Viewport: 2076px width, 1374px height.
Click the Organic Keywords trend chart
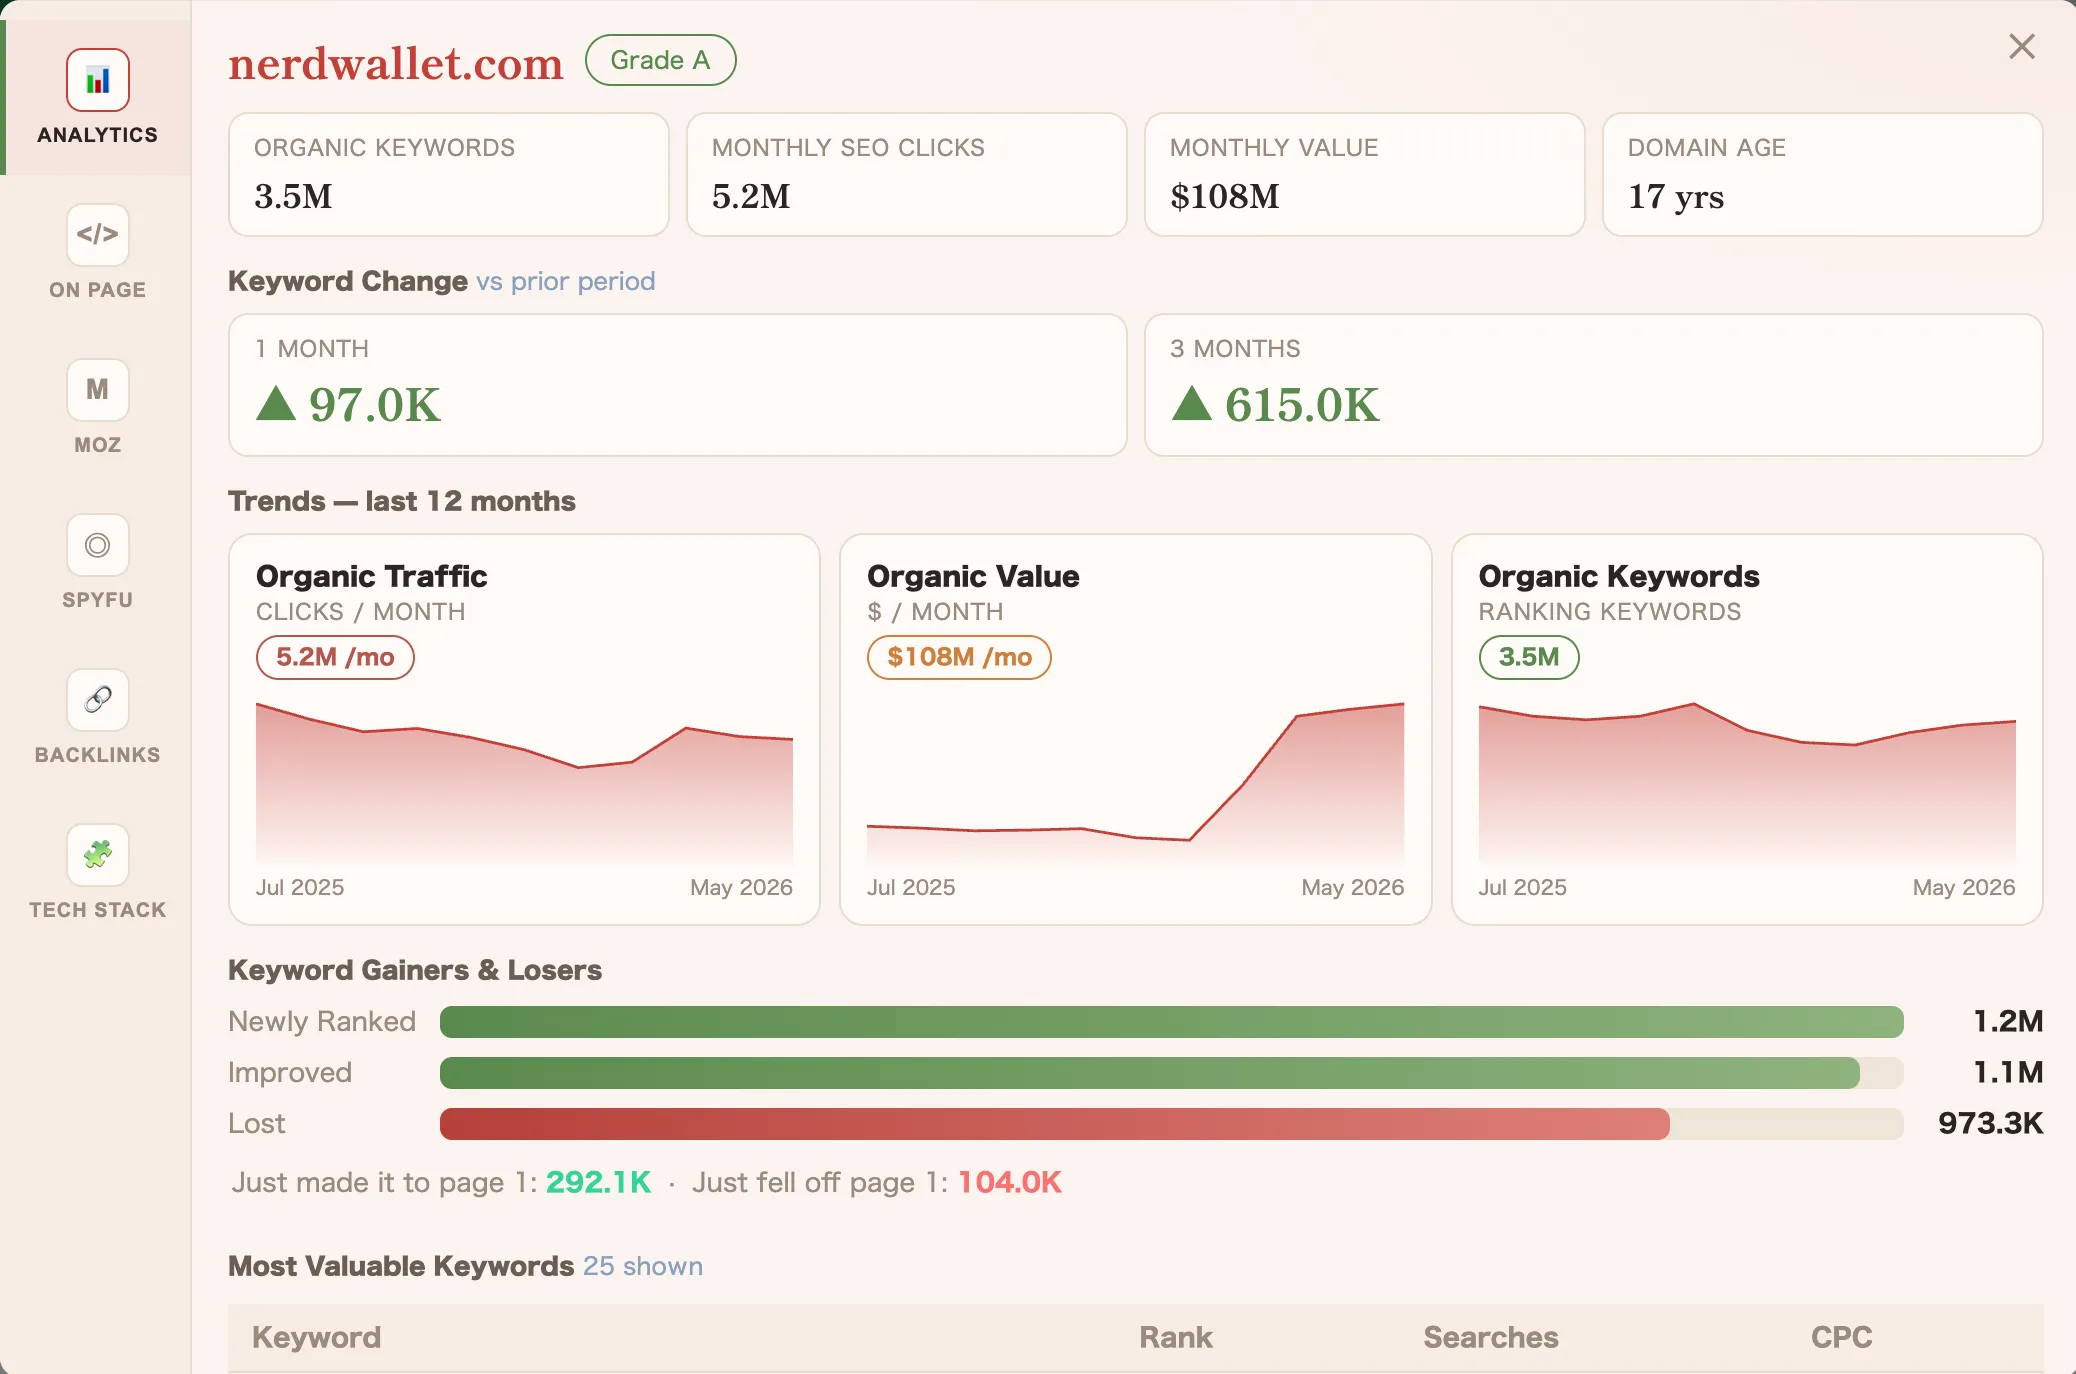click(x=1747, y=782)
